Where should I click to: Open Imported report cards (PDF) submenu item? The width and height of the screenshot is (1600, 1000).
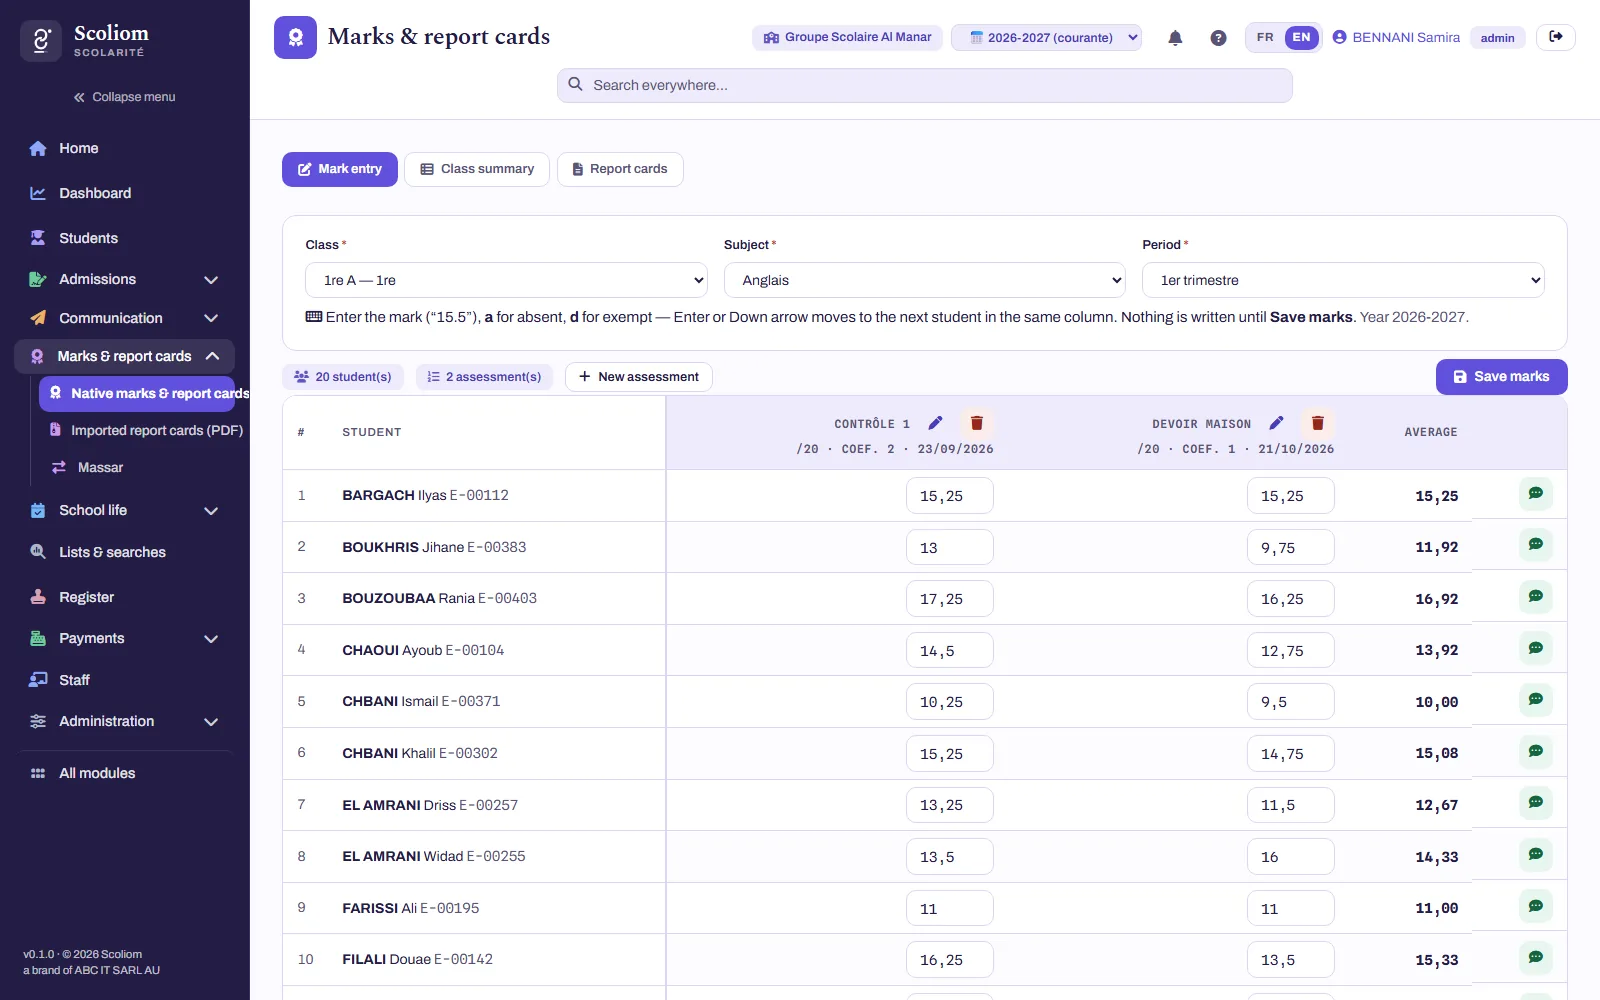[146, 430]
